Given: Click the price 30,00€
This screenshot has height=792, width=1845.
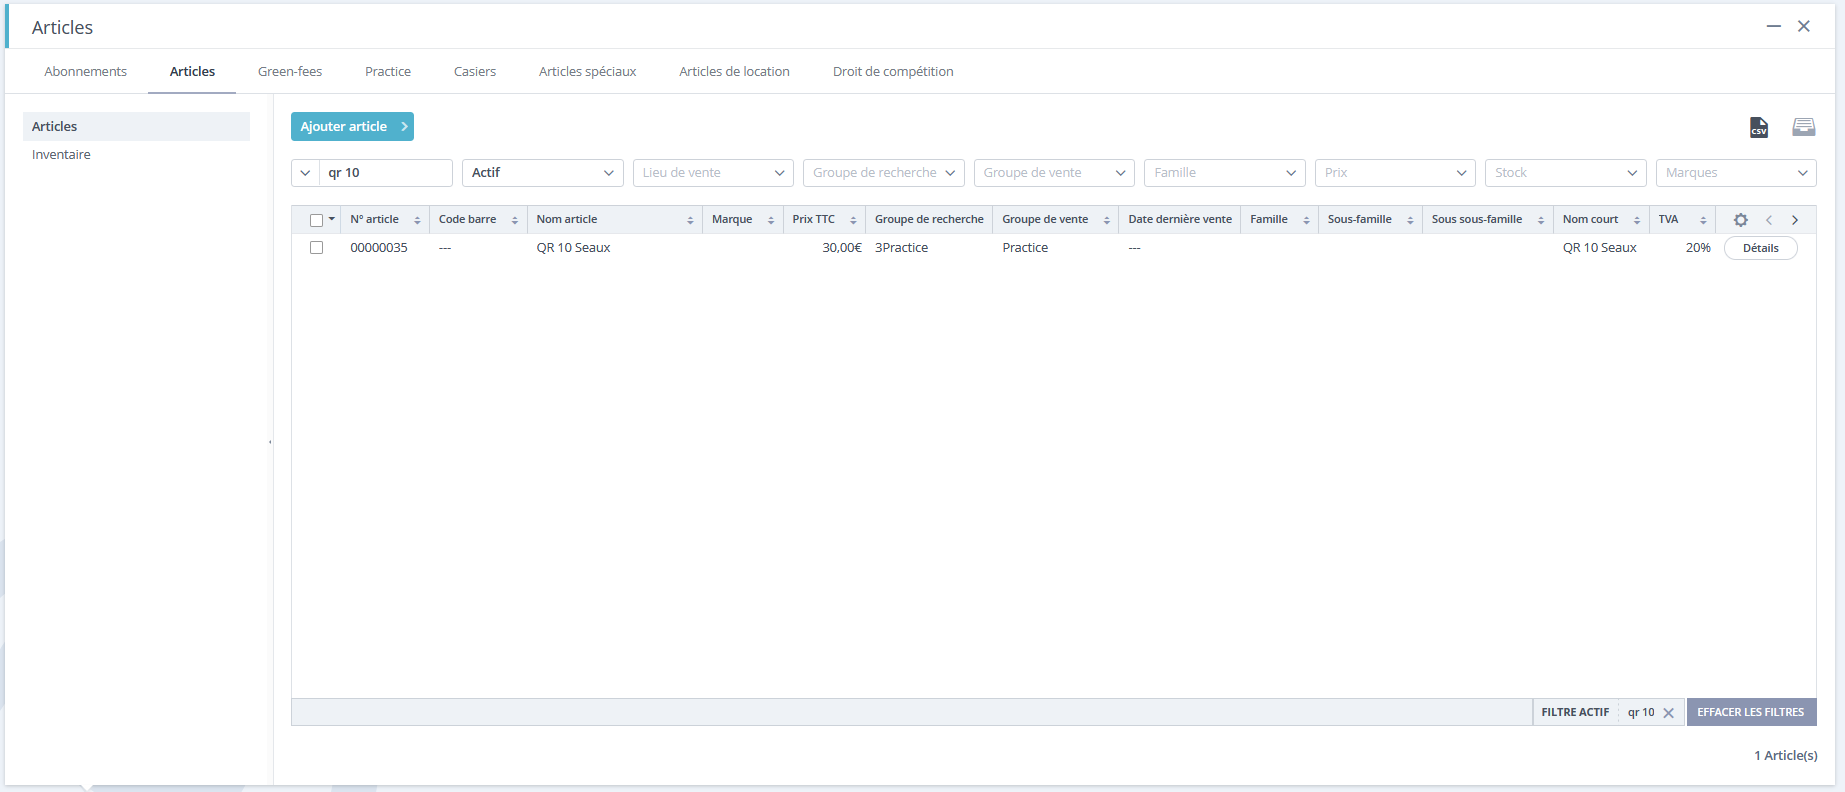Looking at the screenshot, I should (842, 248).
